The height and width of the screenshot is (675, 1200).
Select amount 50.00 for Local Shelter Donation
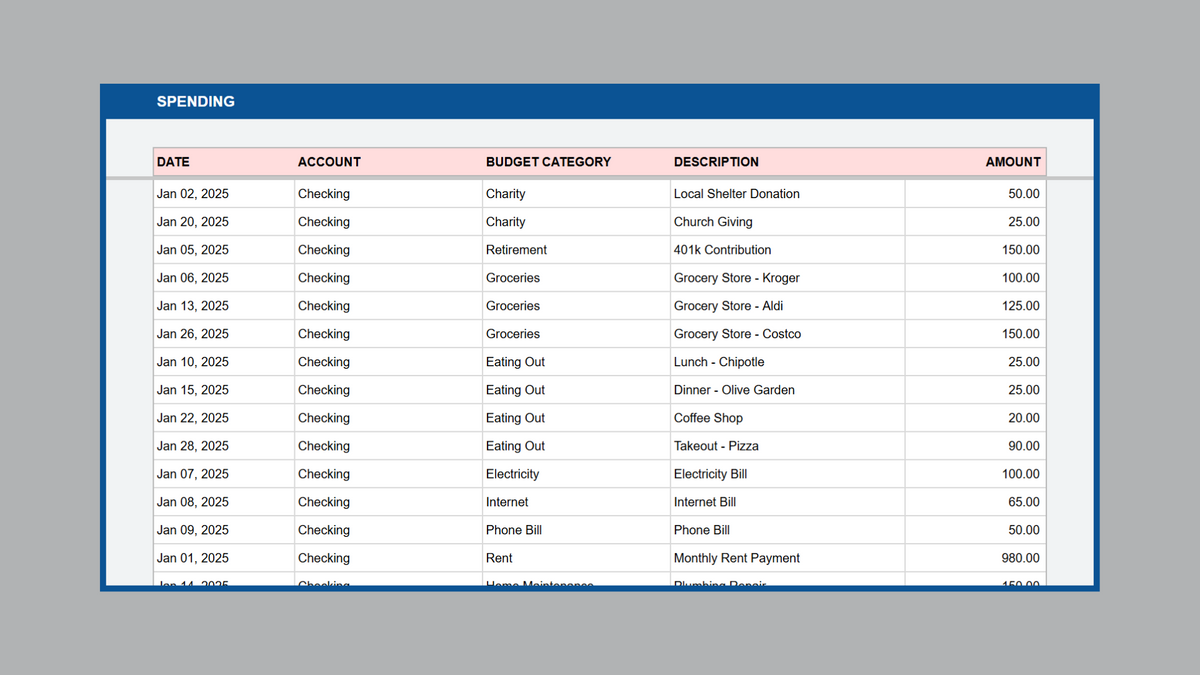coord(975,194)
